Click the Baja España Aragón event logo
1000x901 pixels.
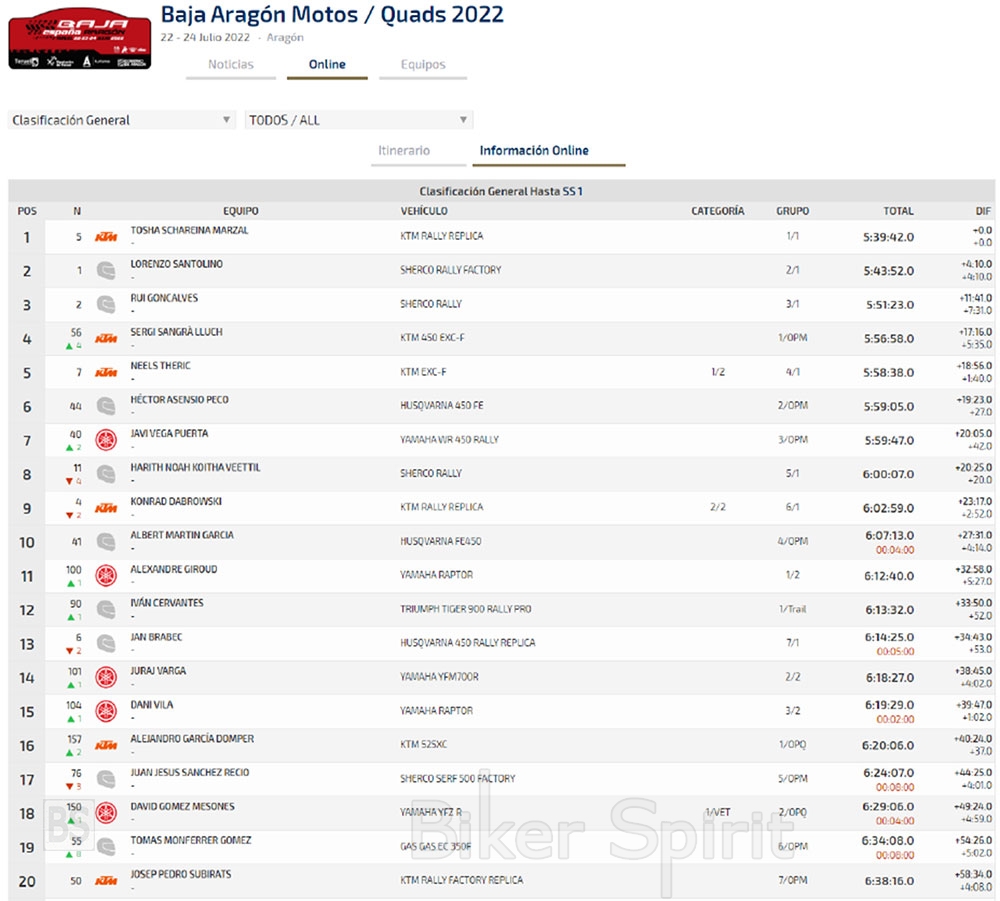[80, 41]
